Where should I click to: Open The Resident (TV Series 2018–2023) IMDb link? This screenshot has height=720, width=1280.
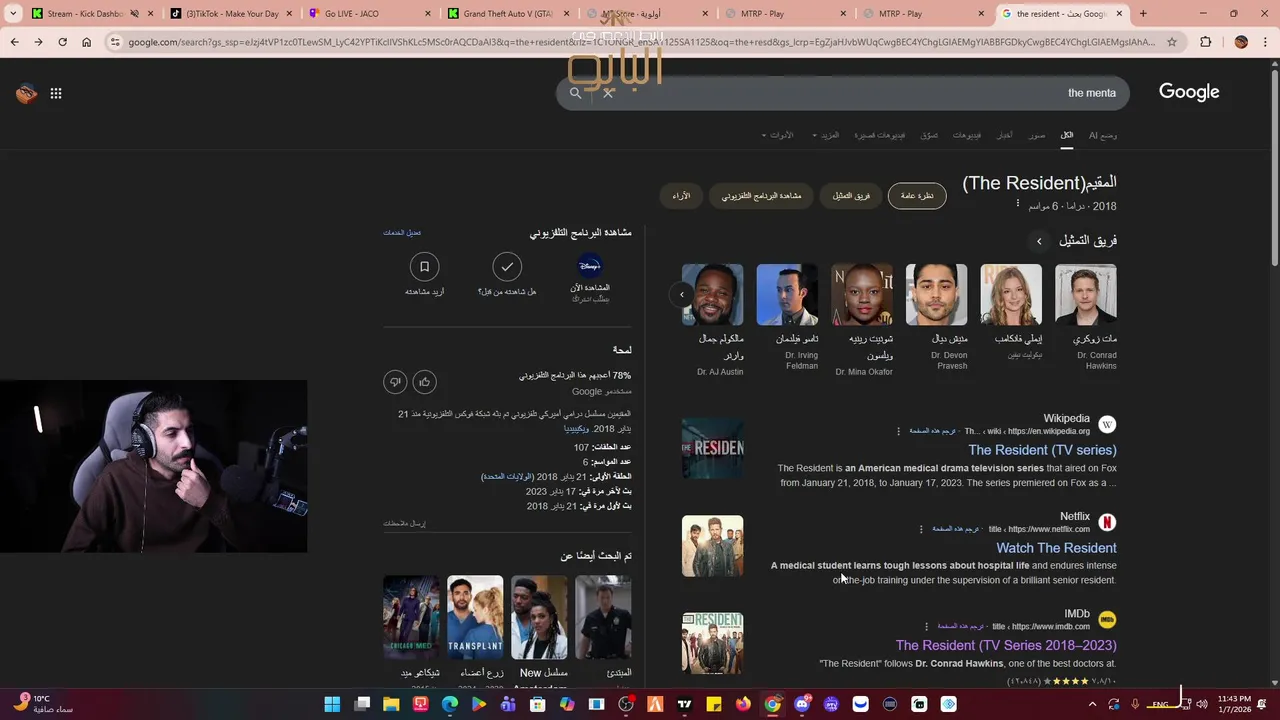tap(1006, 646)
